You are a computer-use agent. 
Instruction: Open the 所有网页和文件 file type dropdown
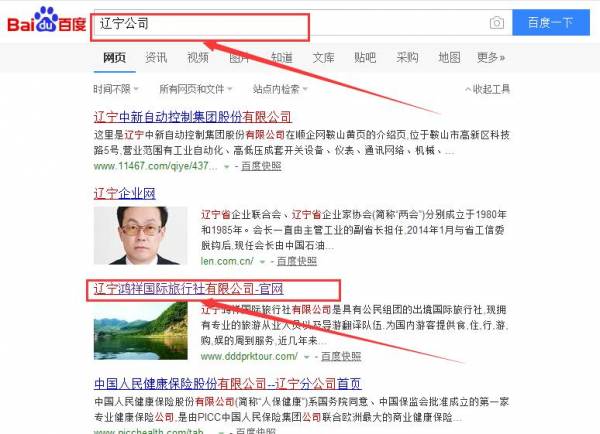[x=196, y=89]
